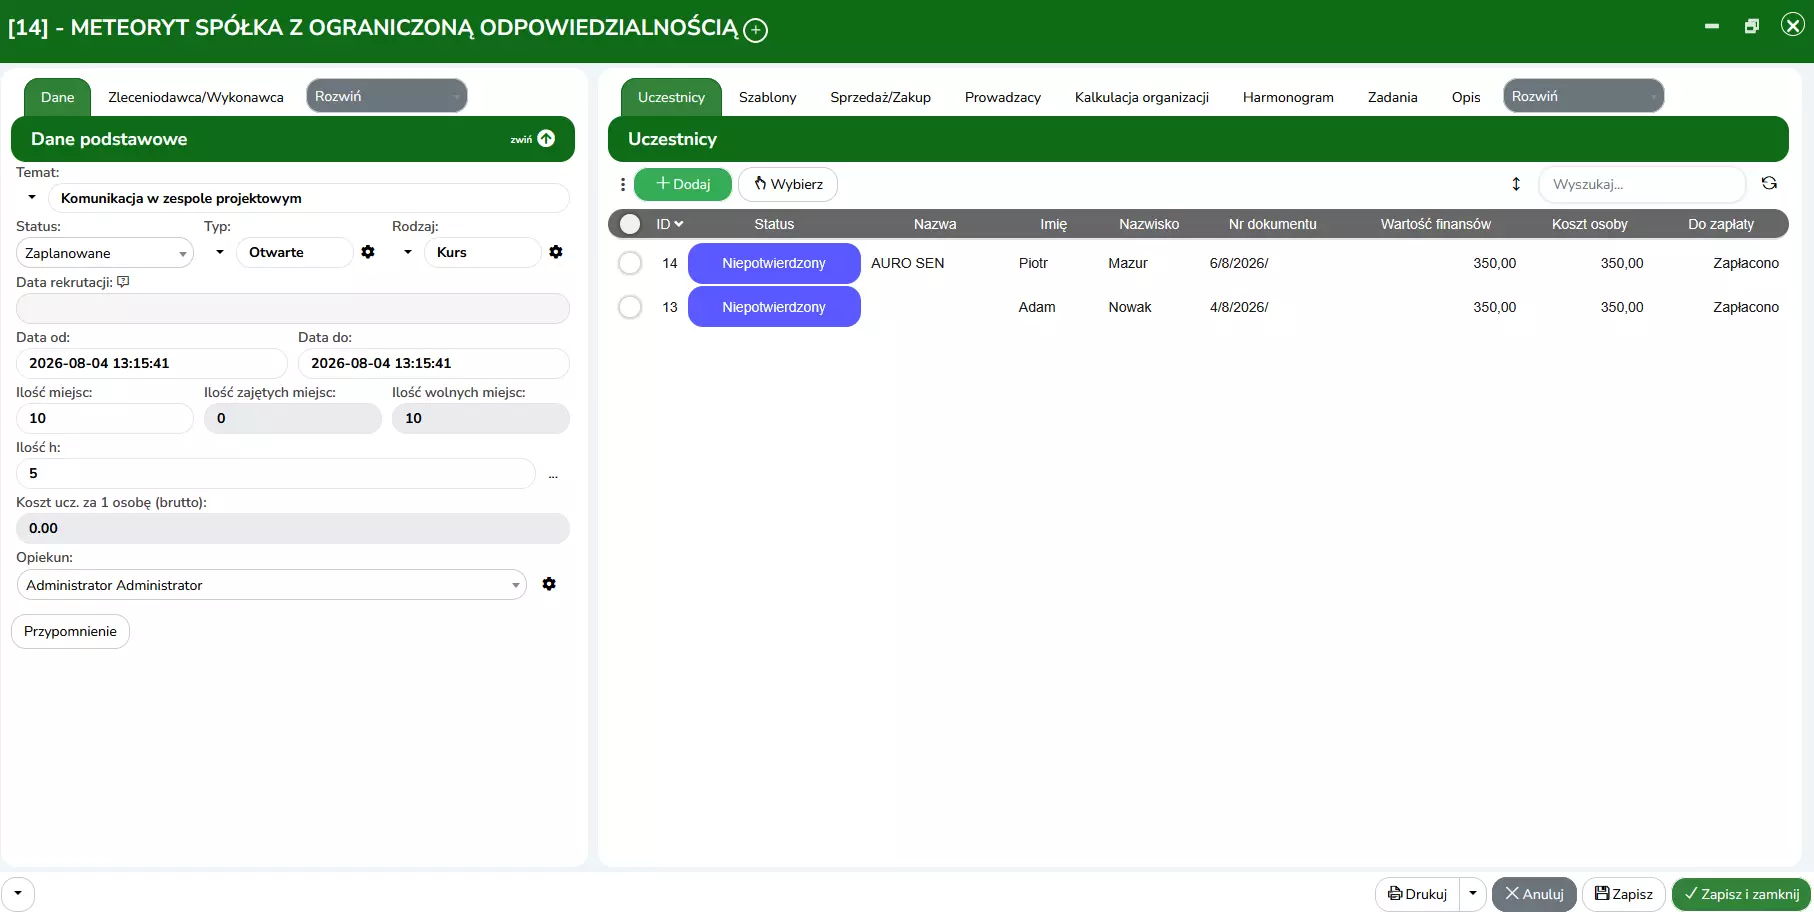Click Zapłacono in Piotr Mazur's row

tap(1746, 263)
